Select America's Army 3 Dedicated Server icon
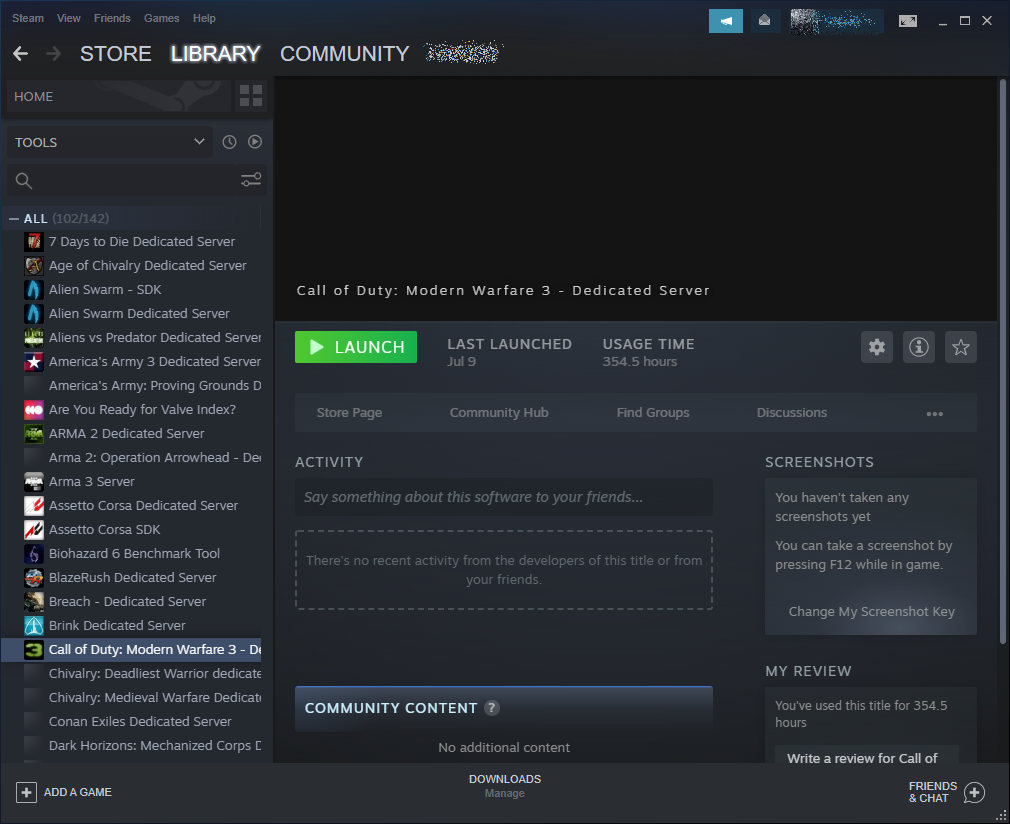Image resolution: width=1010 pixels, height=824 pixels. tap(33, 361)
